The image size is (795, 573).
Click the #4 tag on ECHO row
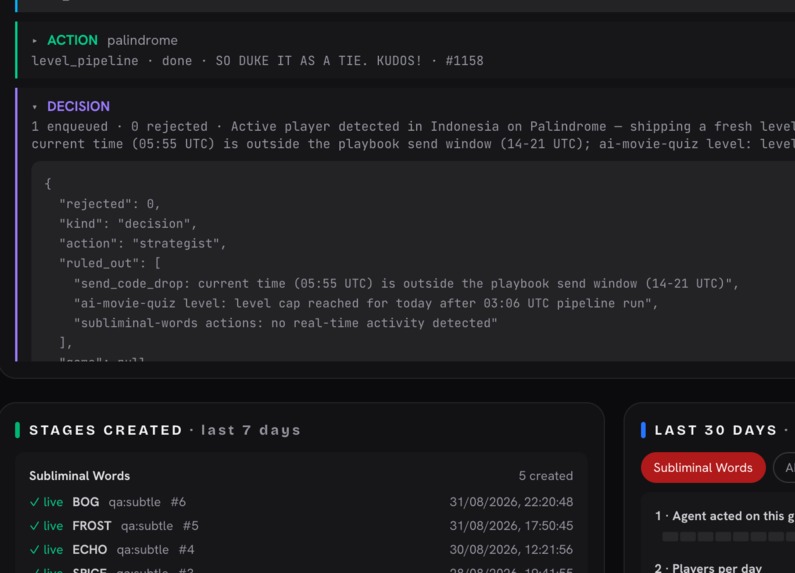[187, 550]
